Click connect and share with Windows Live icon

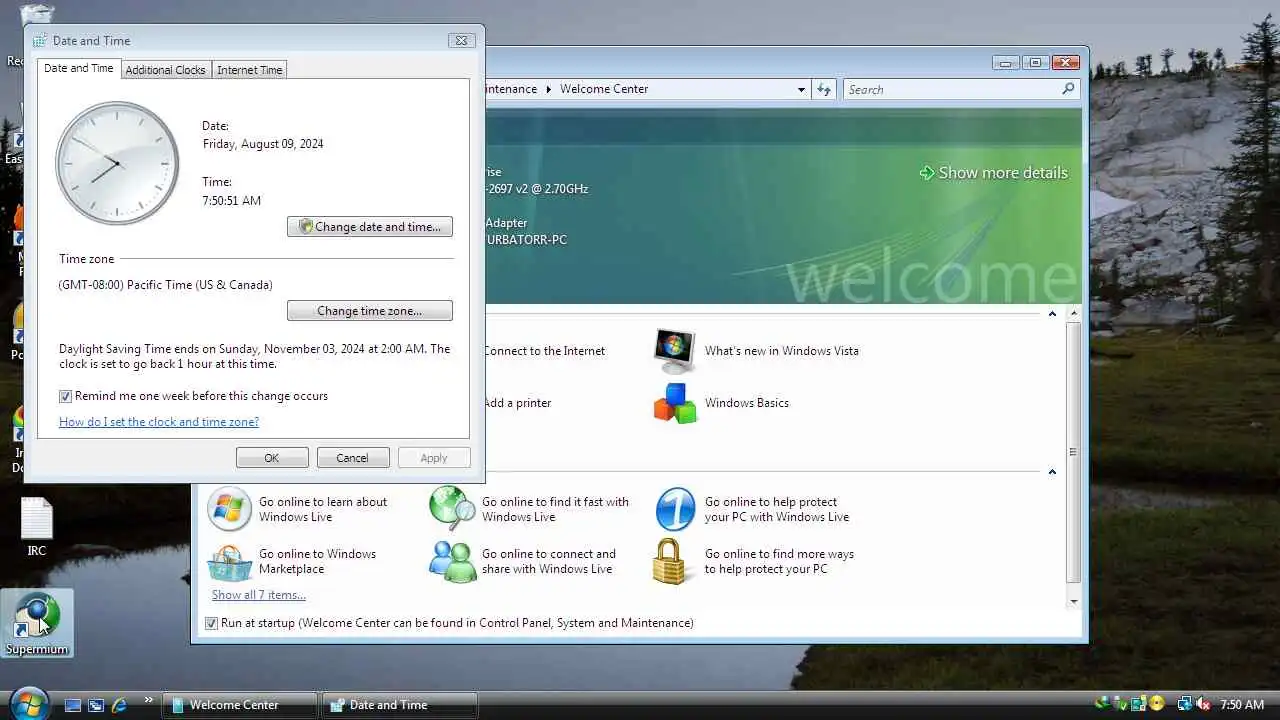pyautogui.click(x=452, y=562)
